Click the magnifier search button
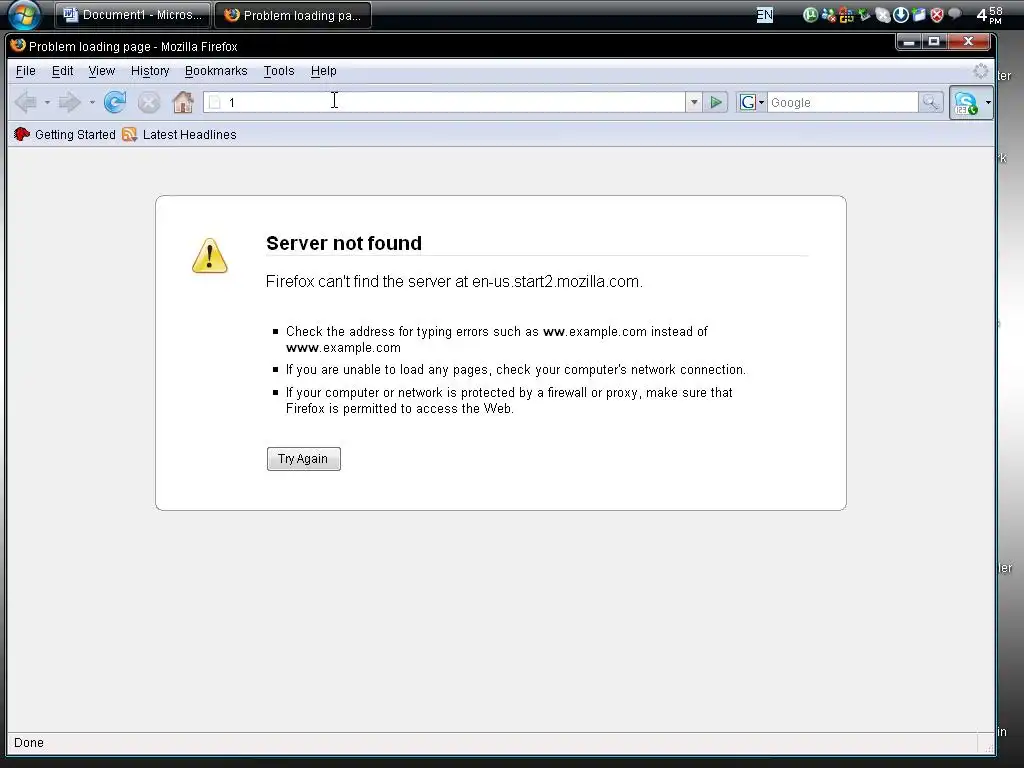Viewport: 1024px width, 768px height. (930, 102)
